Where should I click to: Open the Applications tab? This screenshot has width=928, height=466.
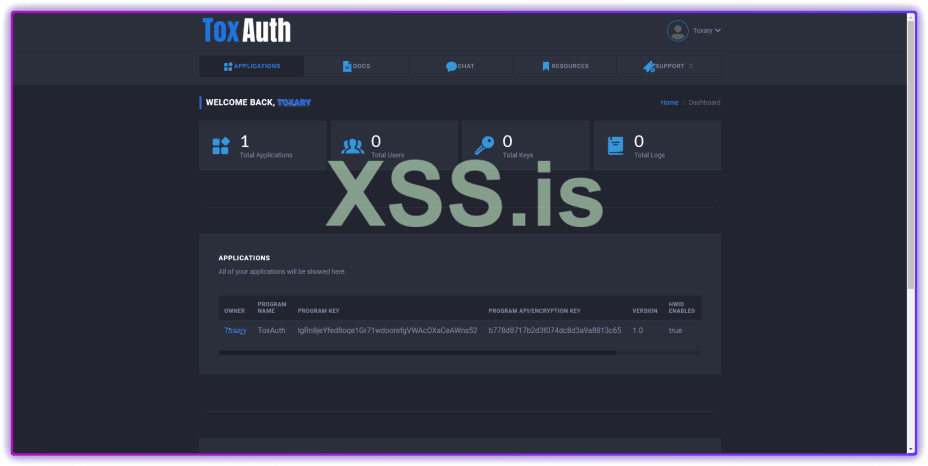252,66
